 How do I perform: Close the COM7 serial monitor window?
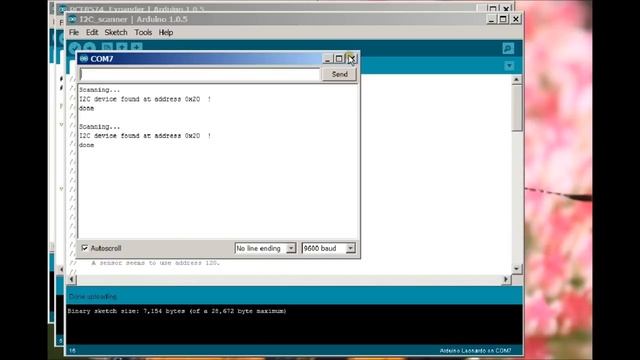351,59
